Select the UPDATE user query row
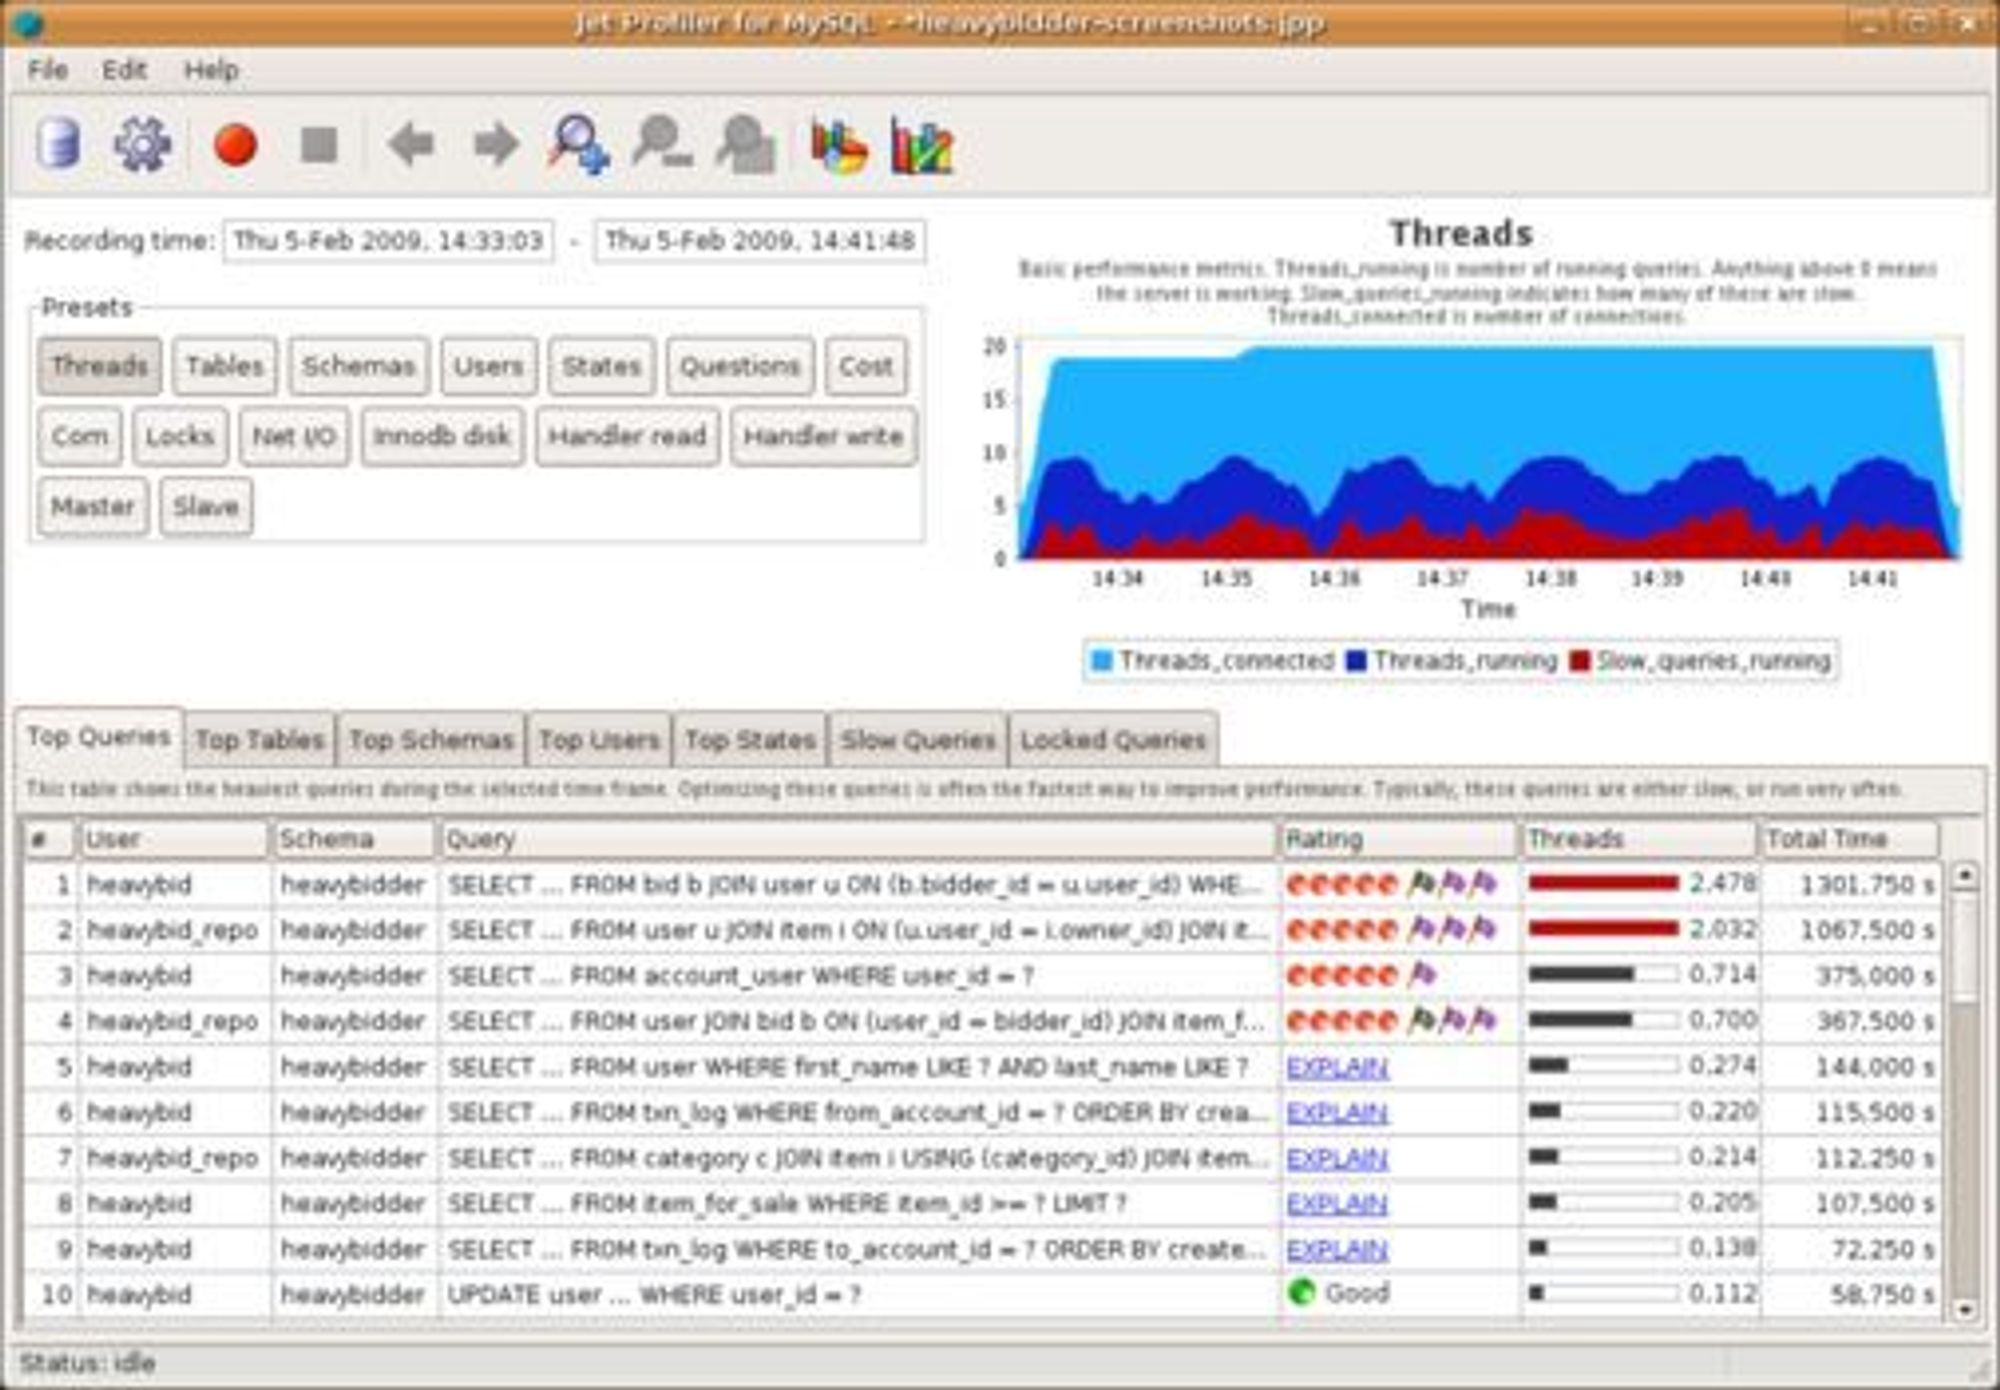Image resolution: width=2000 pixels, height=1390 pixels. (980, 1295)
